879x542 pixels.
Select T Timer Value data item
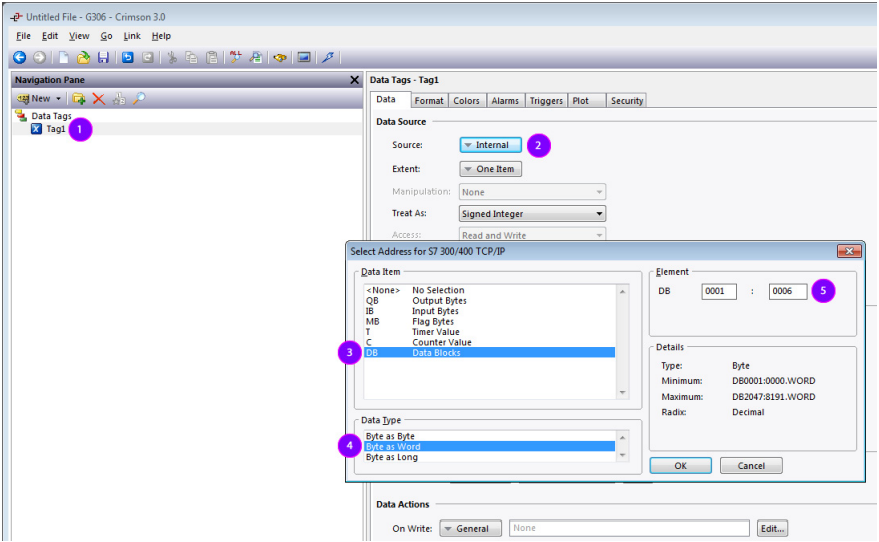coord(489,332)
